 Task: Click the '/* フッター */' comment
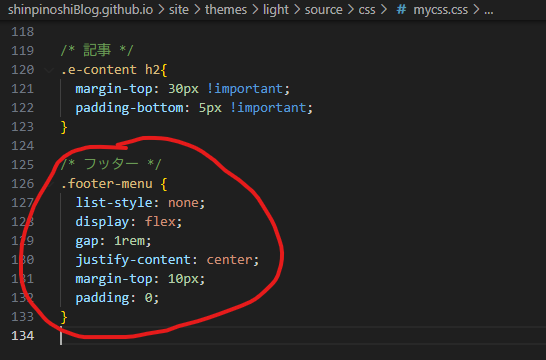(111, 164)
